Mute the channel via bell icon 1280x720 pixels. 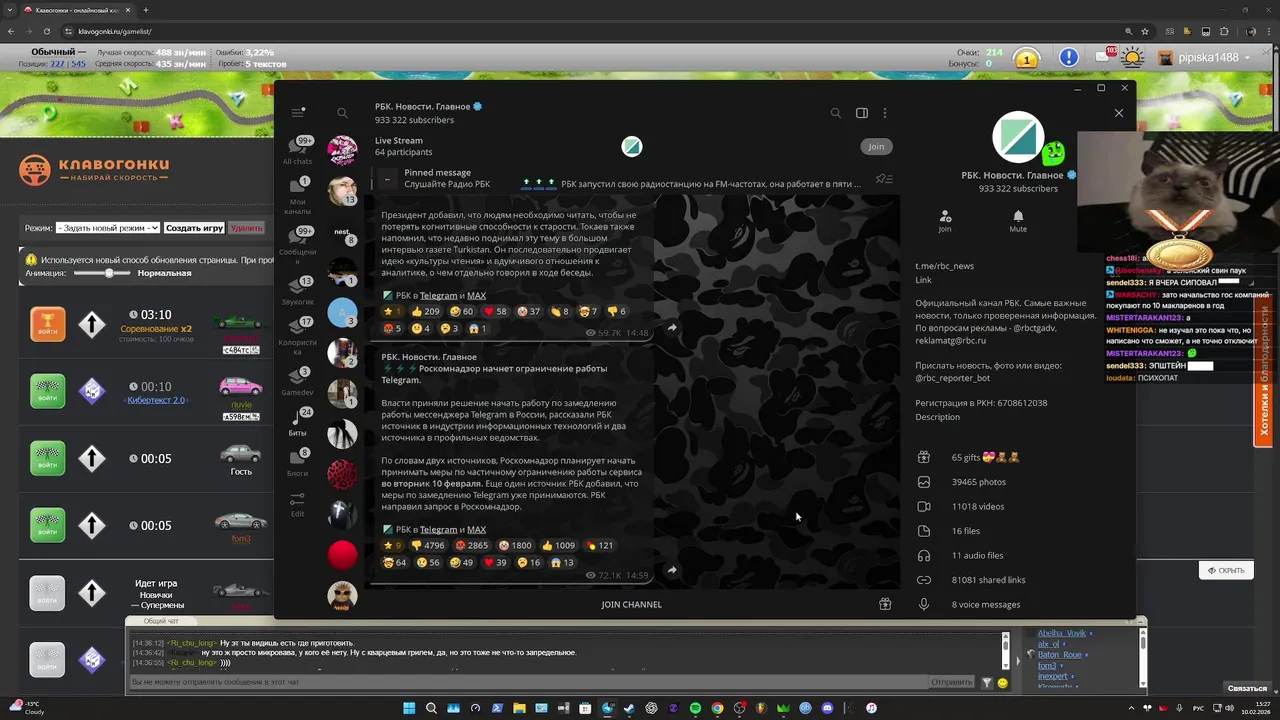pos(1018,221)
